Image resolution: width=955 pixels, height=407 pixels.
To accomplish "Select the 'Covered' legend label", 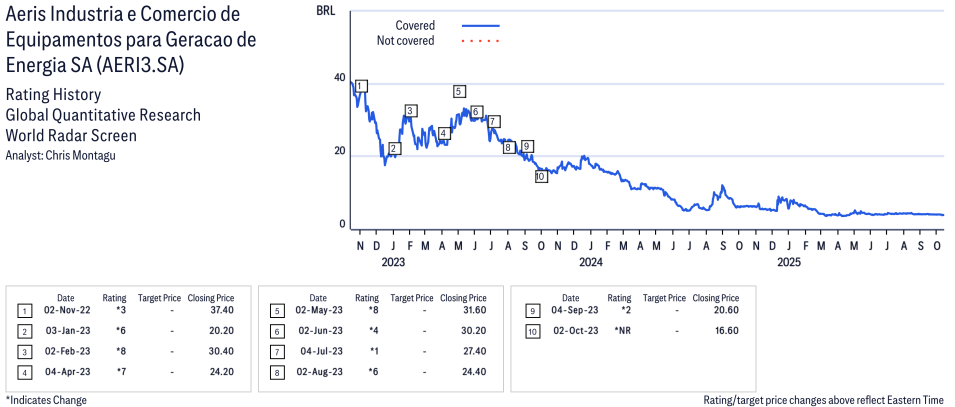I will 415,25.
